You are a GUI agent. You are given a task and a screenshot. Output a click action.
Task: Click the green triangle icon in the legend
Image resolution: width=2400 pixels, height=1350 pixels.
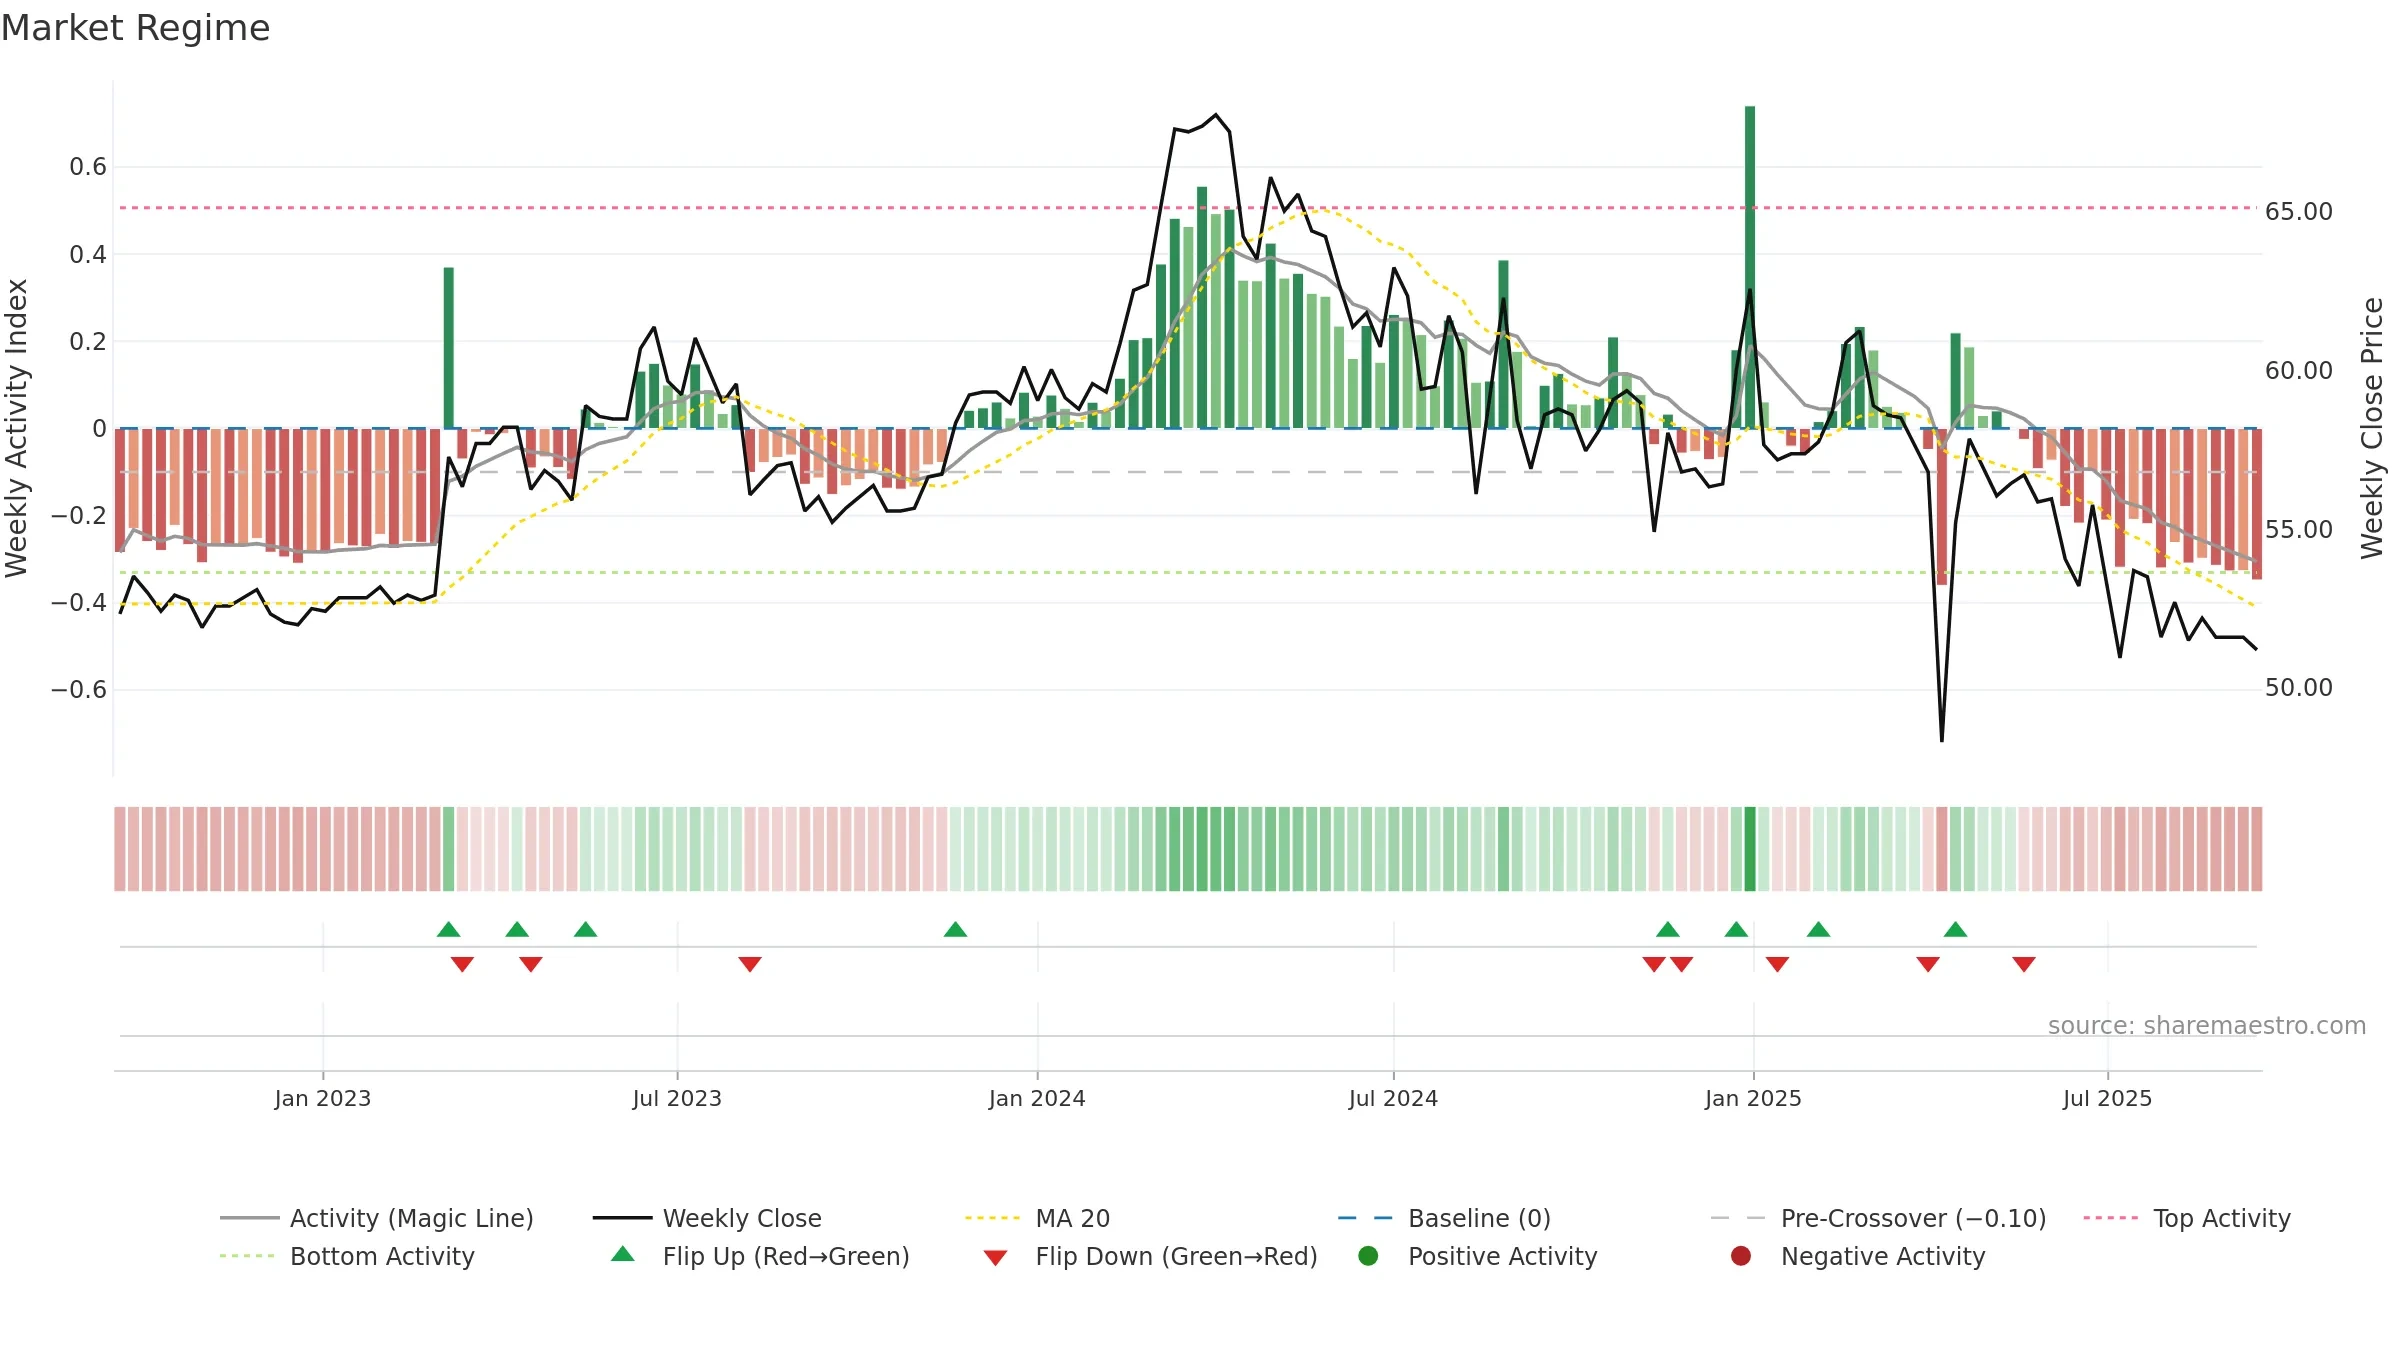[x=623, y=1254]
